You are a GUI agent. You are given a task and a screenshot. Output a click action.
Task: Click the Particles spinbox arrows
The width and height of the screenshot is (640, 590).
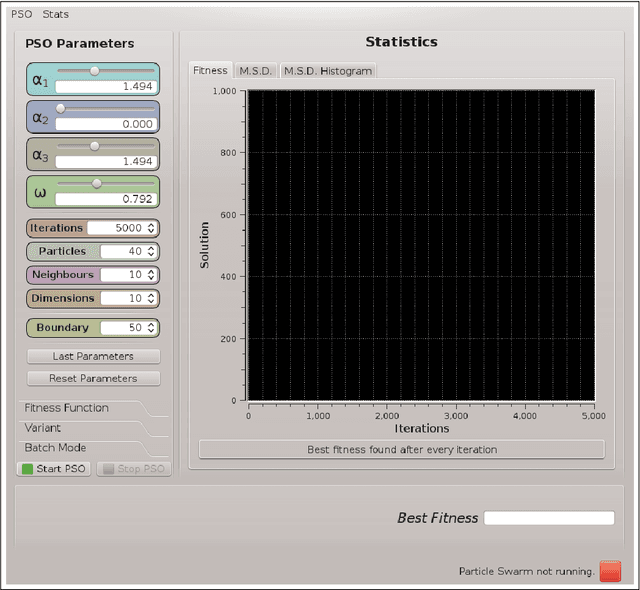(x=151, y=252)
